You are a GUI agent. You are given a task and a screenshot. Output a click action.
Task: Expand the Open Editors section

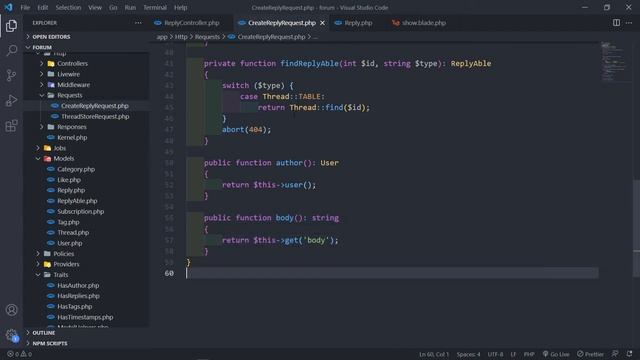click(x=51, y=37)
